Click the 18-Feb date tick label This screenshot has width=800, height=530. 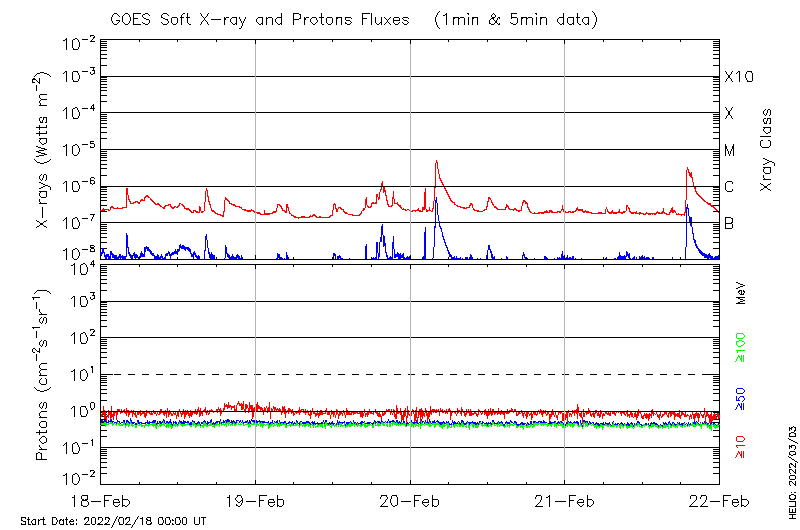[x=101, y=501]
